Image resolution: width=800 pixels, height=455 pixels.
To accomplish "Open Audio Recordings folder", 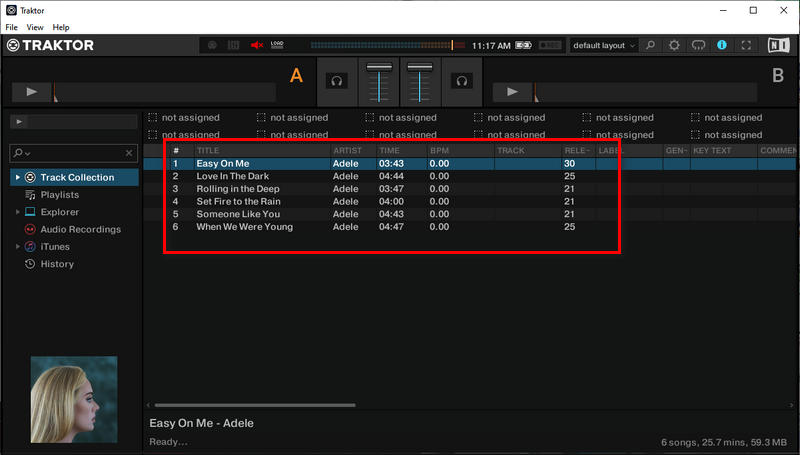I will click(81, 230).
